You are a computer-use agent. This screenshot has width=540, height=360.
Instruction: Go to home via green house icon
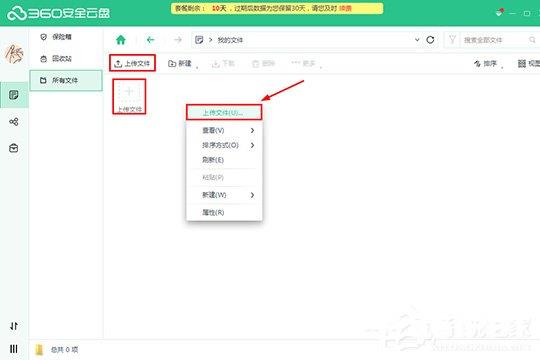(x=121, y=40)
